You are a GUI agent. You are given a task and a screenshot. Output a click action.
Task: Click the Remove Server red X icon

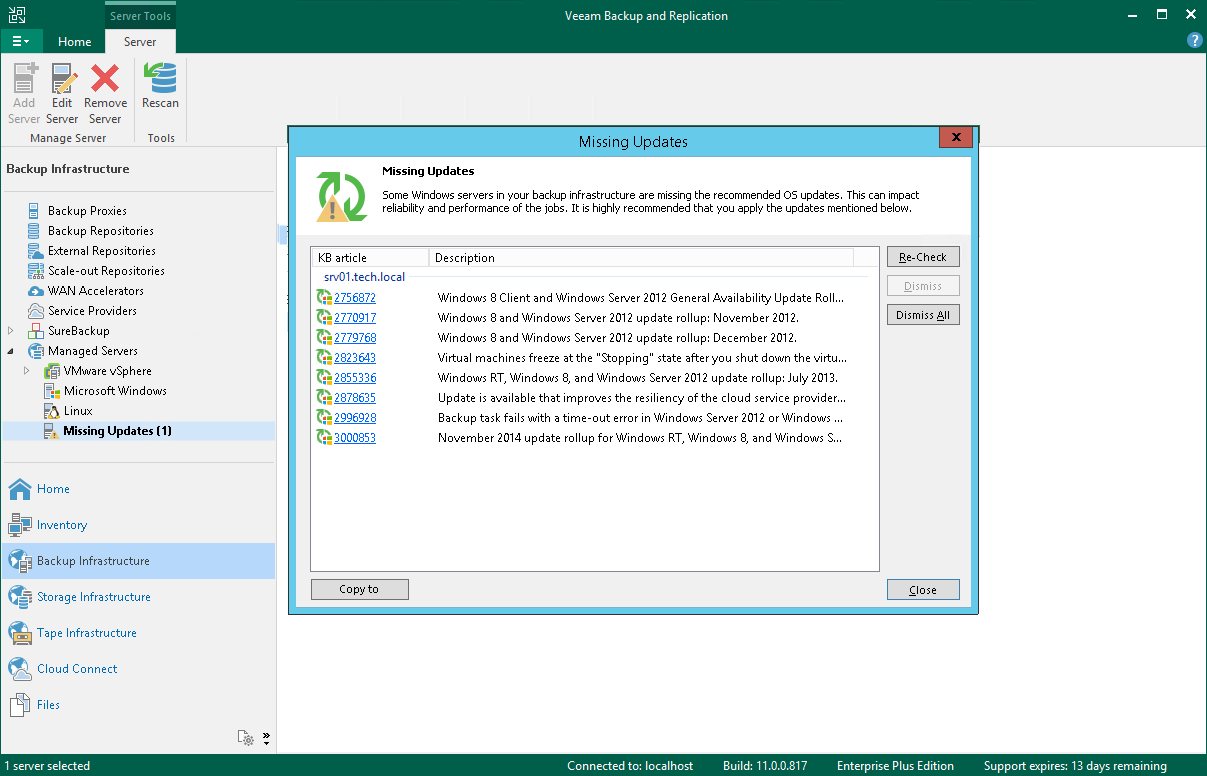105,79
